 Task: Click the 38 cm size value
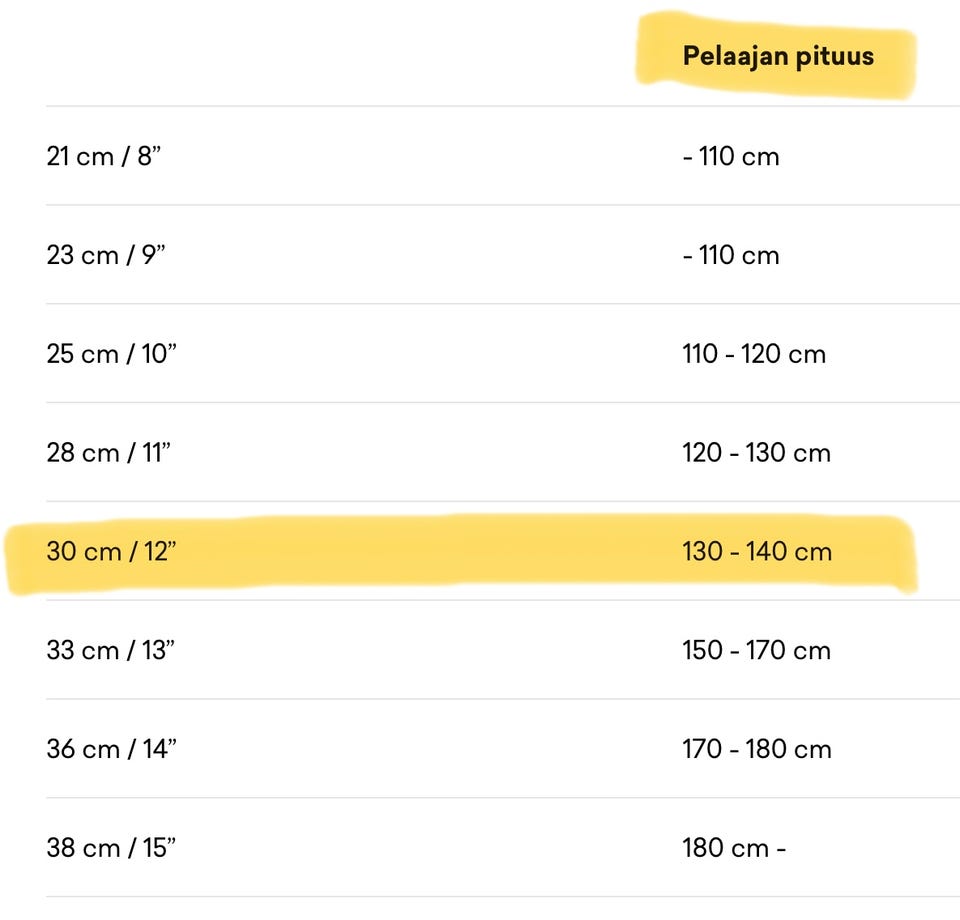[83, 848]
